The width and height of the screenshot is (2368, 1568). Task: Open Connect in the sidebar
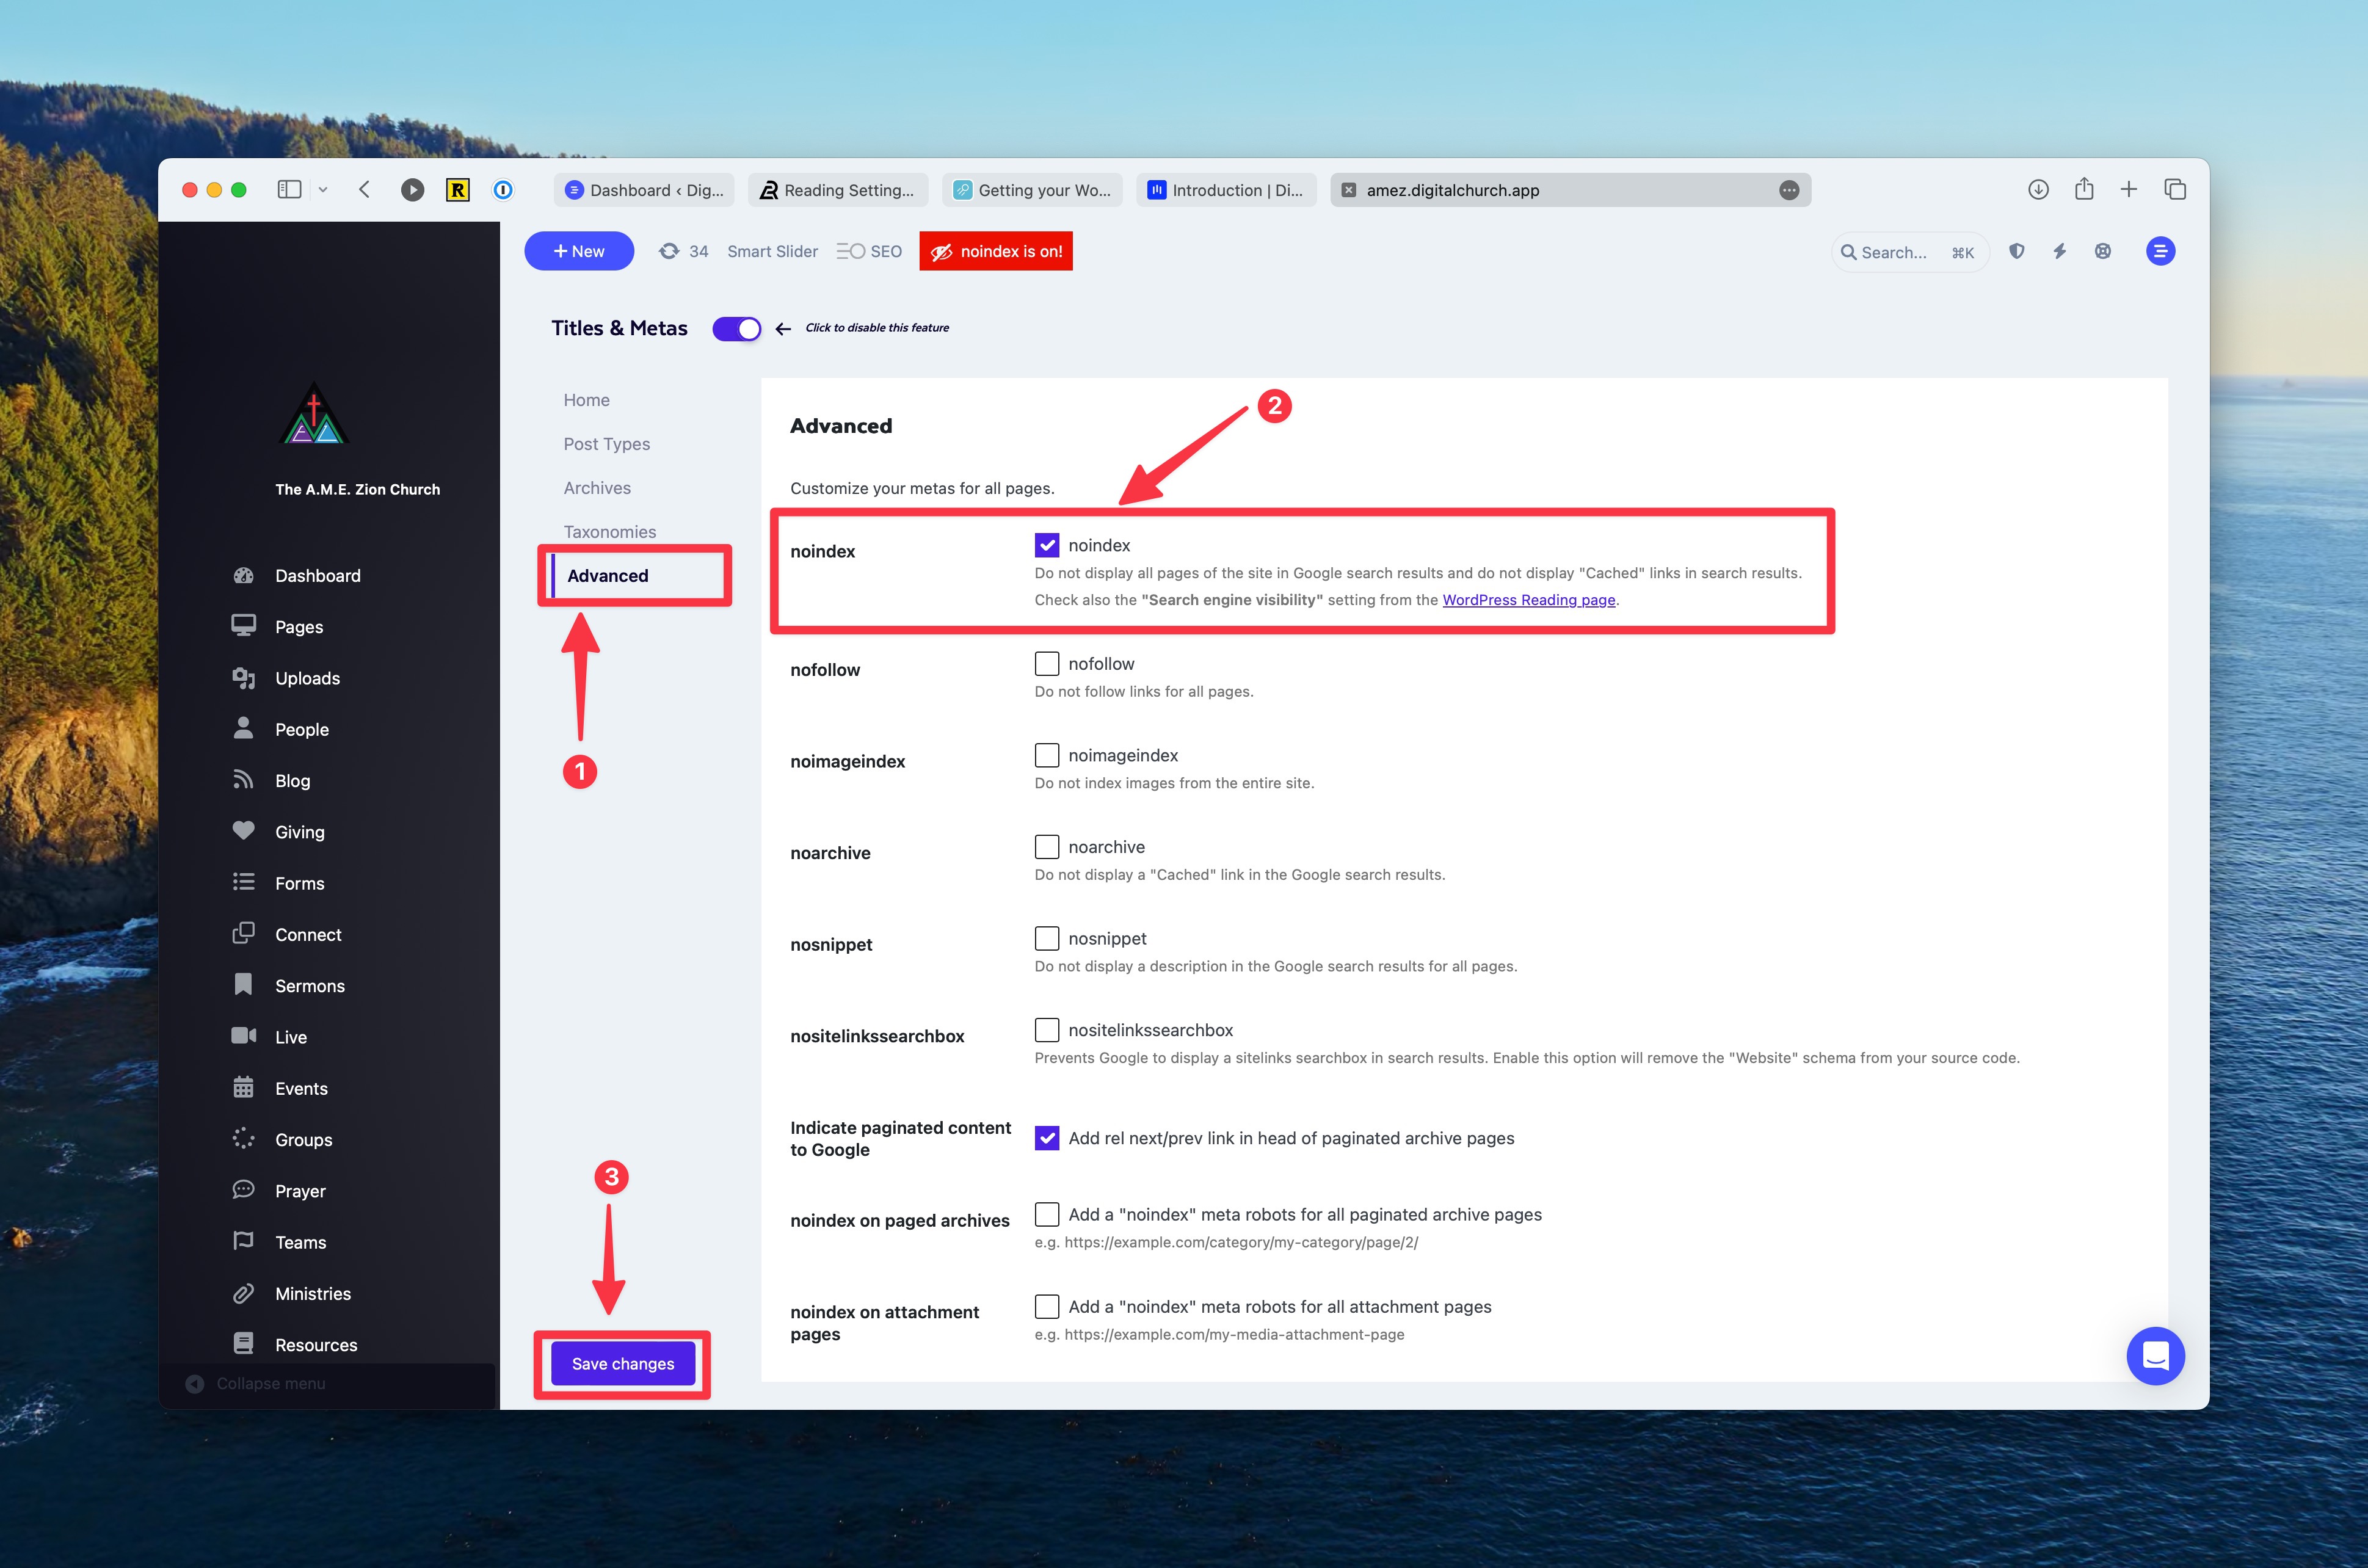308,935
